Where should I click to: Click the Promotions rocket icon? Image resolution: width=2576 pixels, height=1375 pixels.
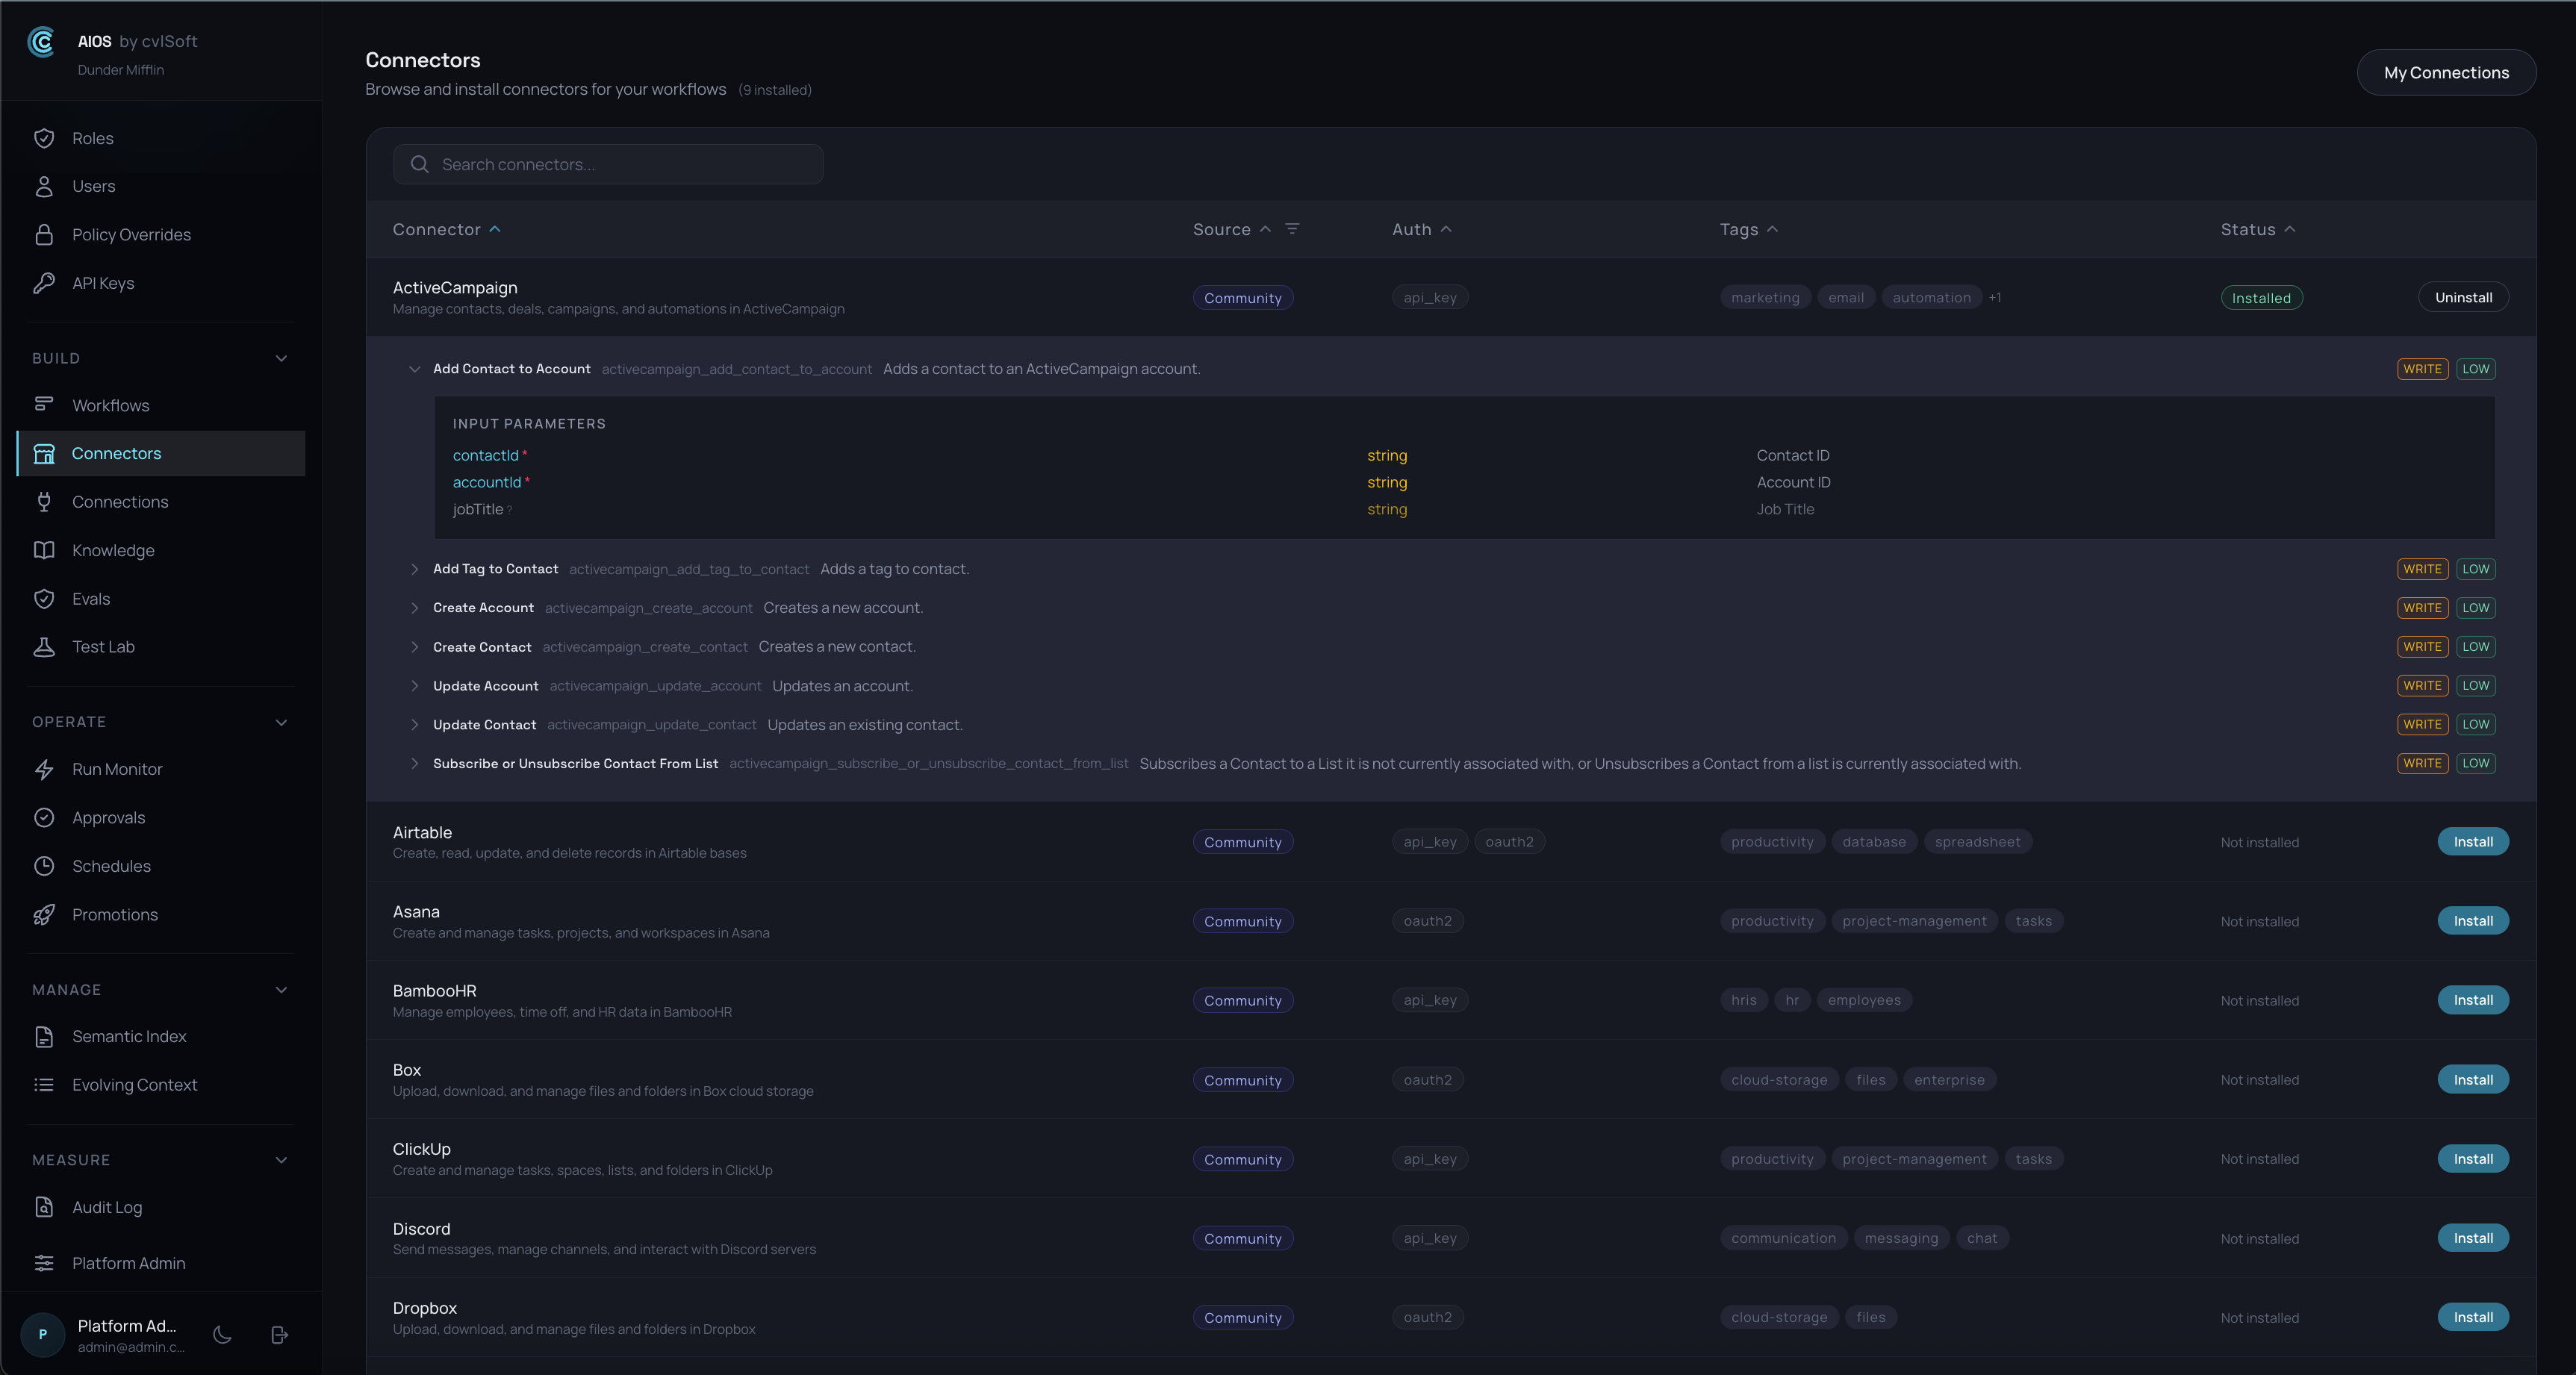[x=45, y=914]
